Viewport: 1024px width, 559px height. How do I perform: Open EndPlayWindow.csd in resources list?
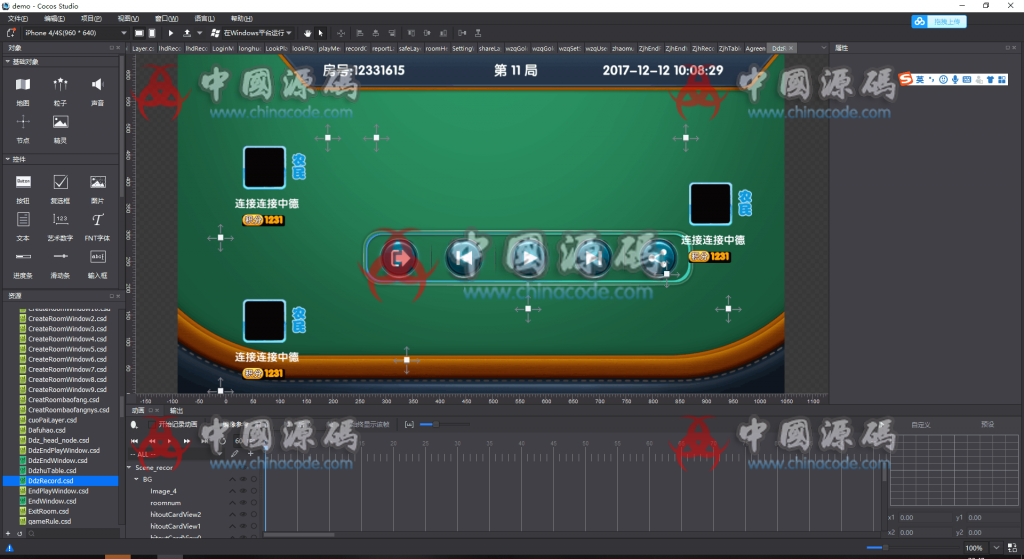tap(58, 491)
